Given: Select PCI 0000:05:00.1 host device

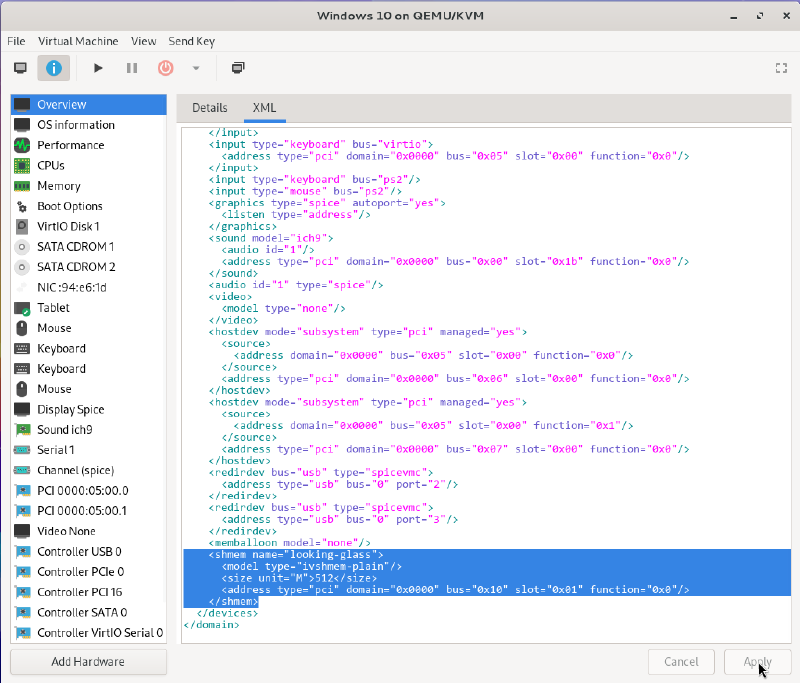Looking at the screenshot, I should pyautogui.click(x=89, y=511).
